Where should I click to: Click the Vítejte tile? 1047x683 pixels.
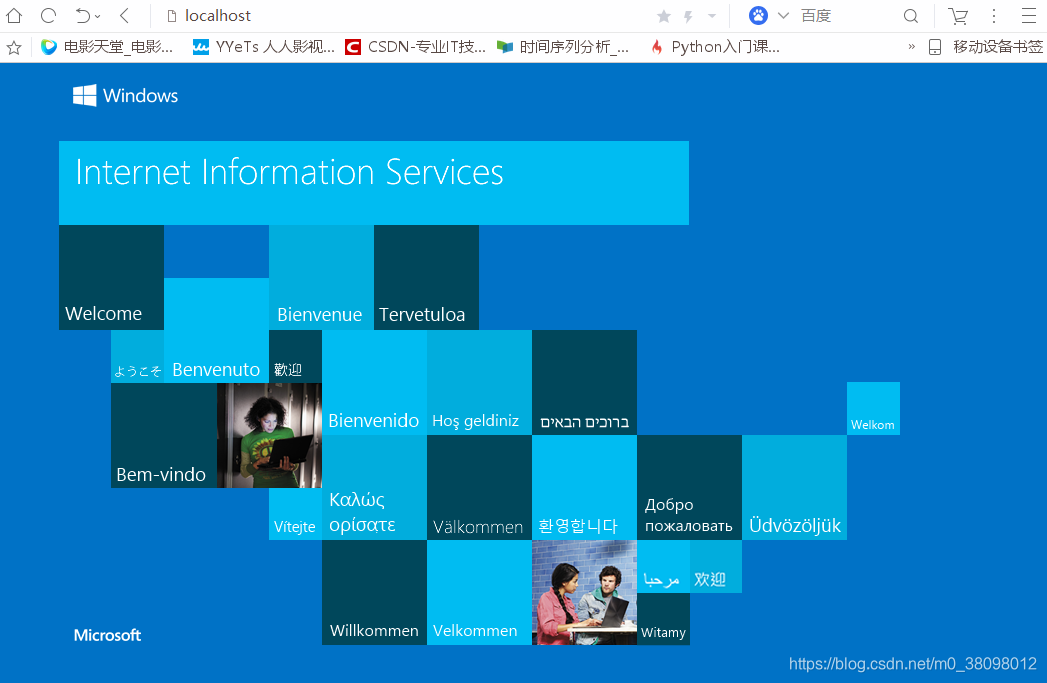tap(295, 514)
